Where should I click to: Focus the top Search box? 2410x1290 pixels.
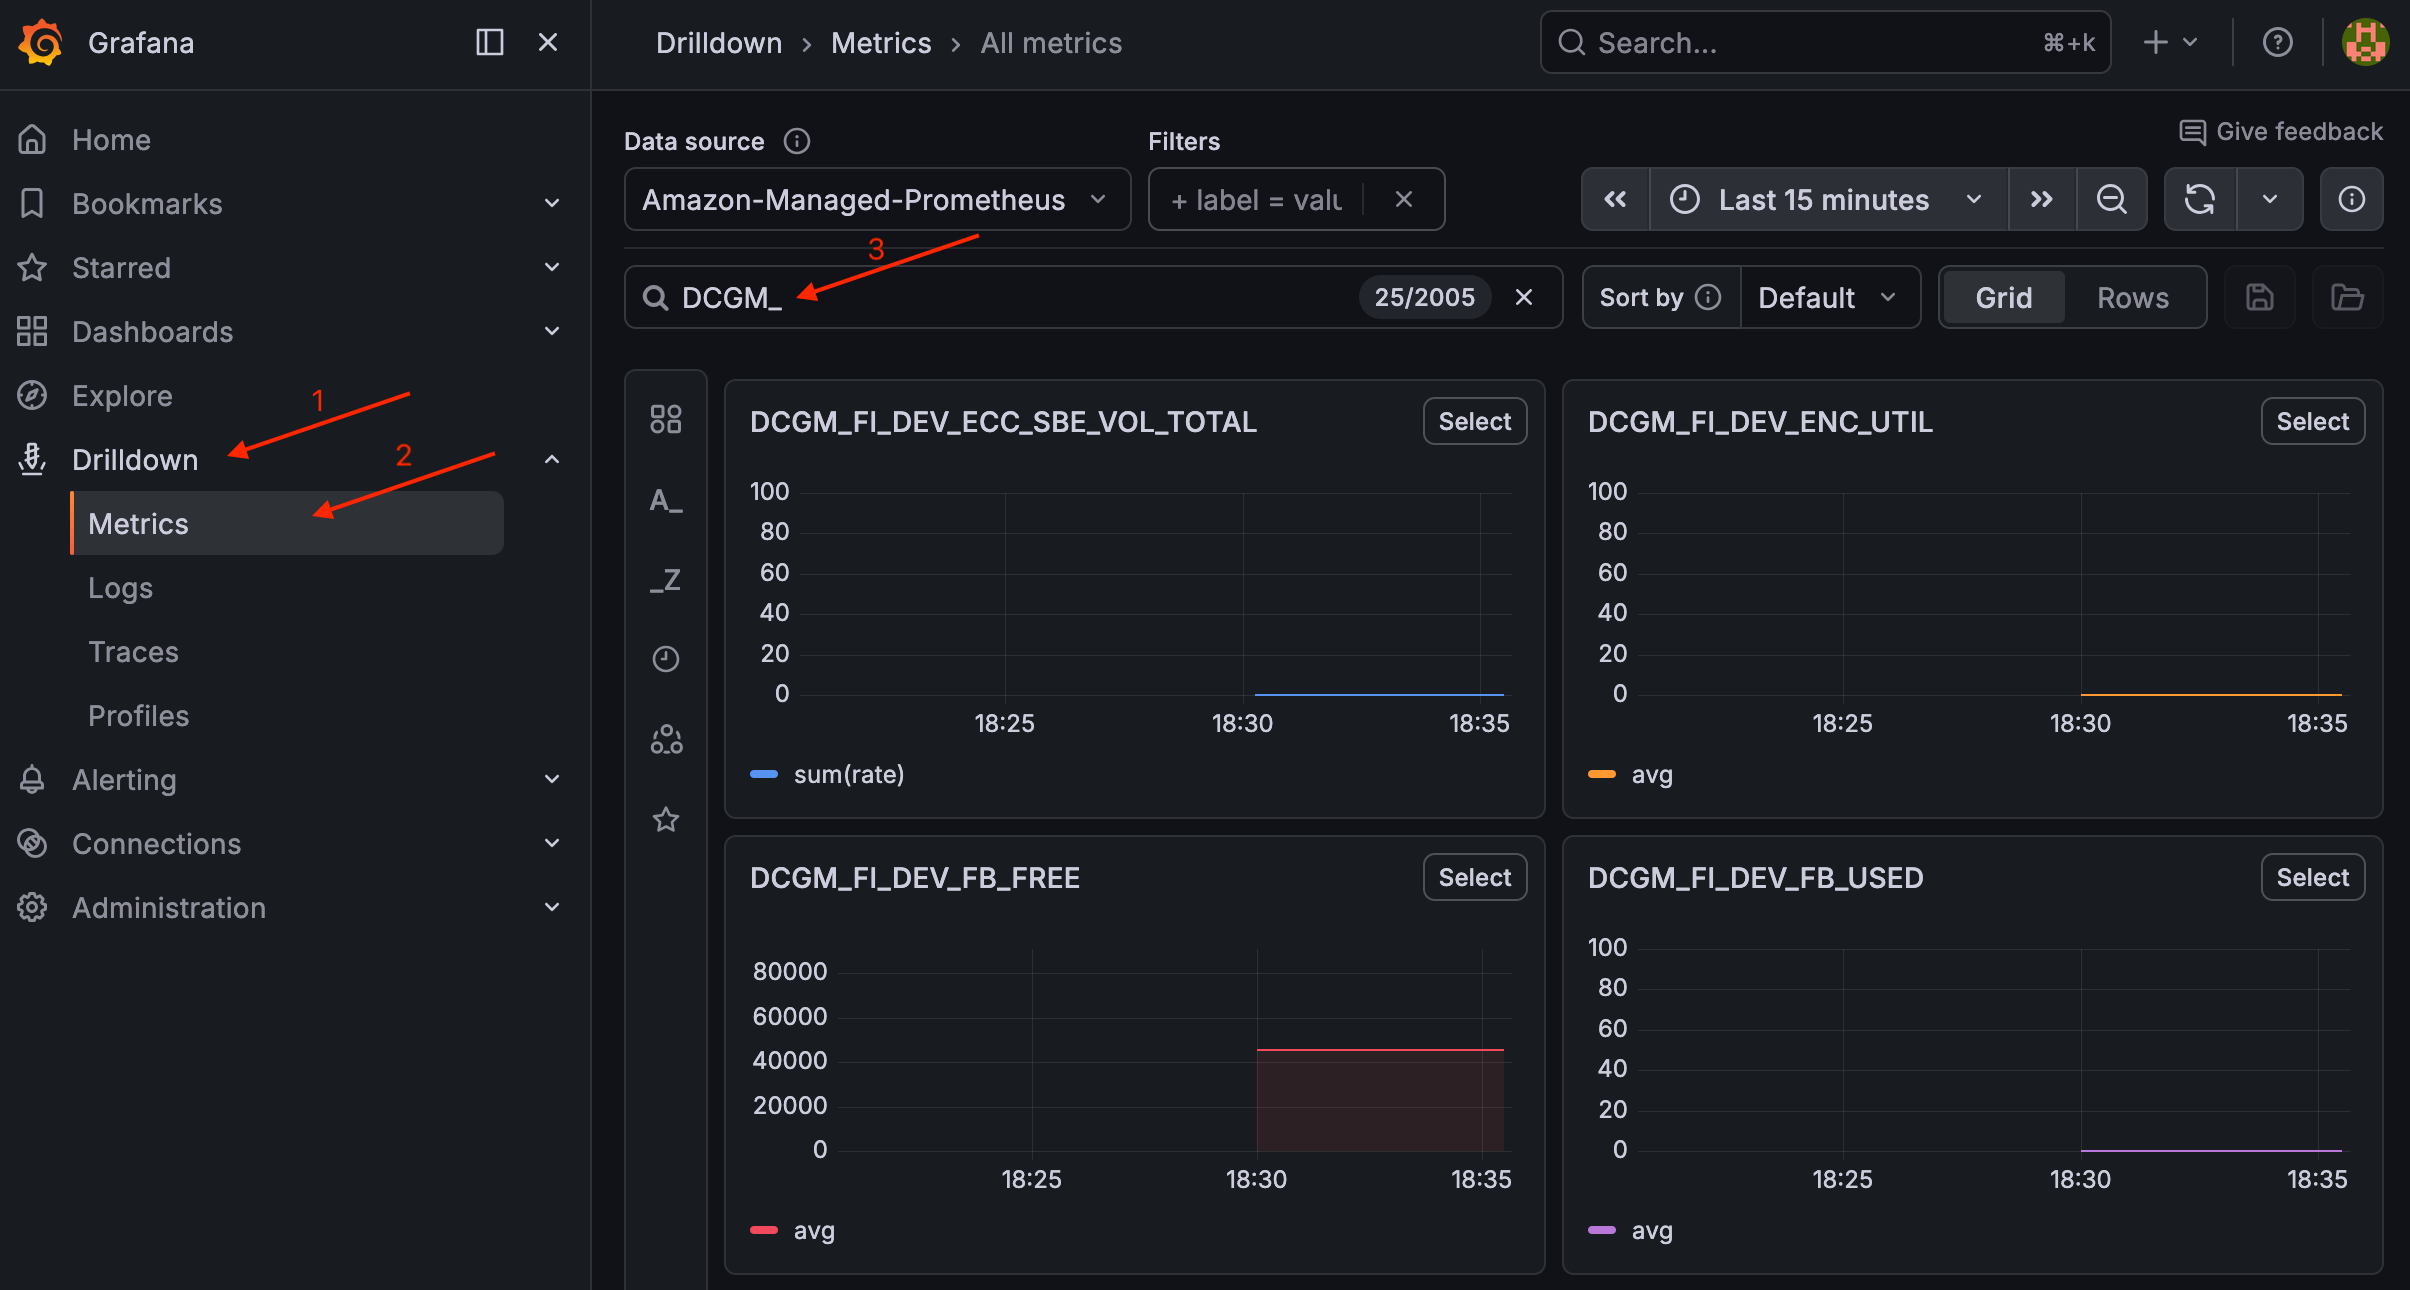tap(1825, 42)
